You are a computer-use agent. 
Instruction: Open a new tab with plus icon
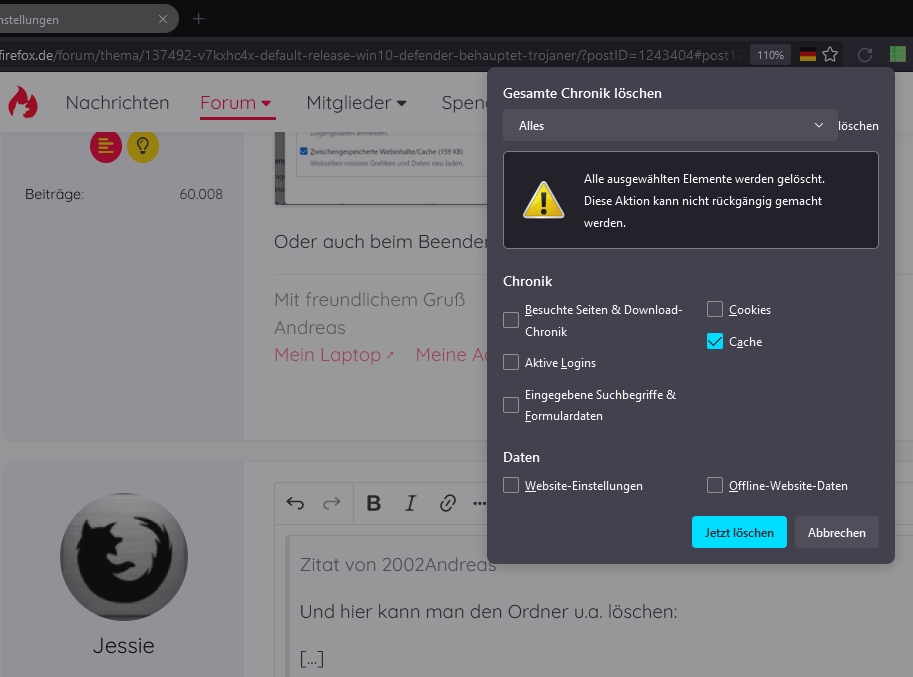[199, 19]
